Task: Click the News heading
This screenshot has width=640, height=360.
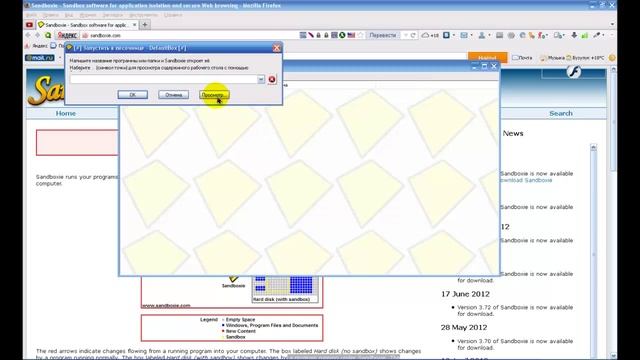Action: click(513, 133)
